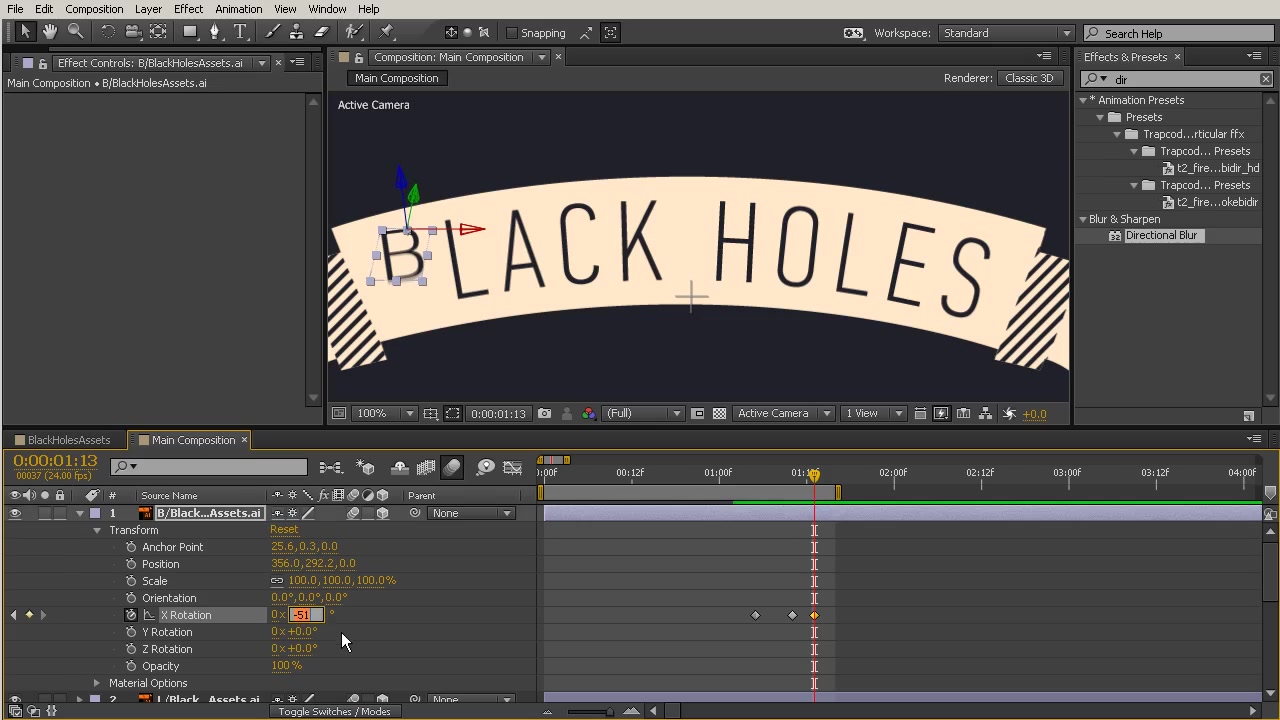
Task: Select the Hand tool
Action: pos(49,32)
